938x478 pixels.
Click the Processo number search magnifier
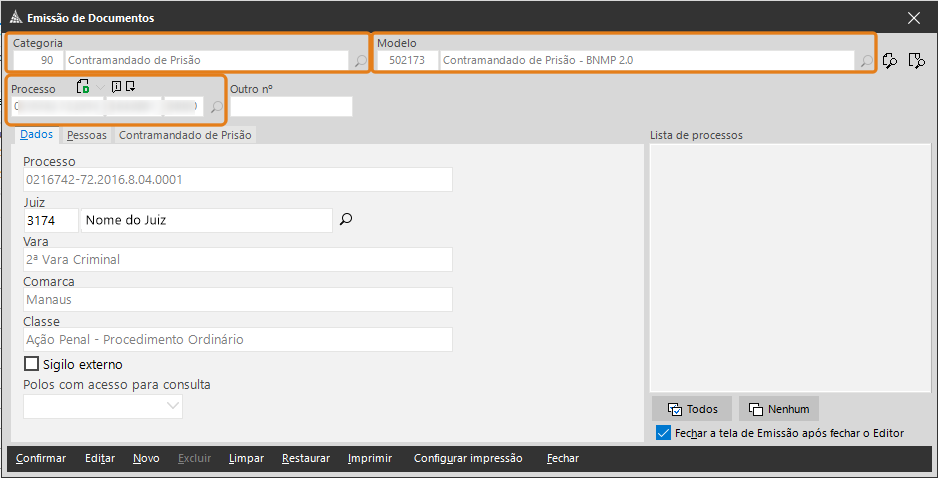pyautogui.click(x=217, y=107)
